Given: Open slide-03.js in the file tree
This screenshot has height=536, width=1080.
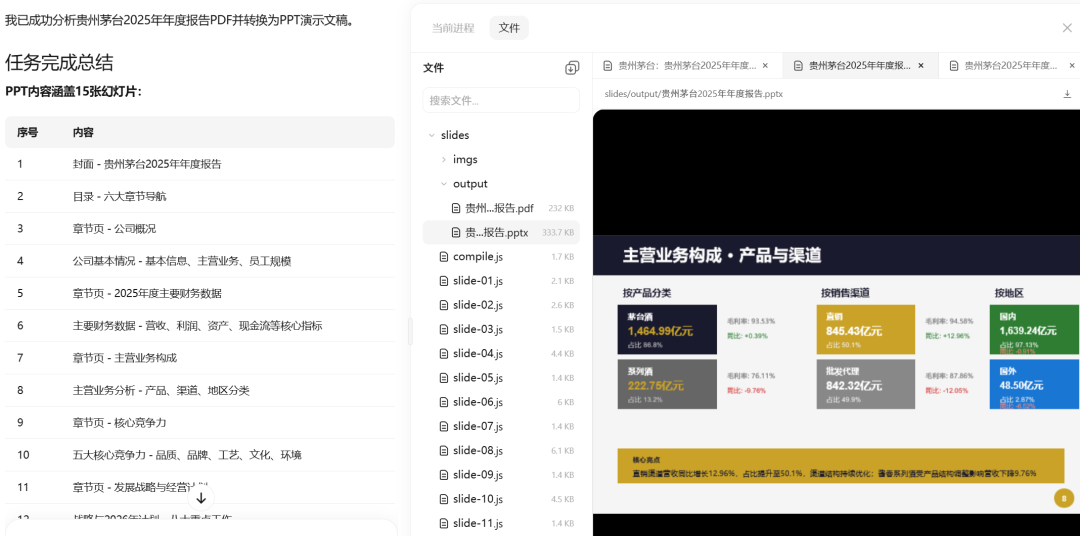Looking at the screenshot, I should [501, 329].
